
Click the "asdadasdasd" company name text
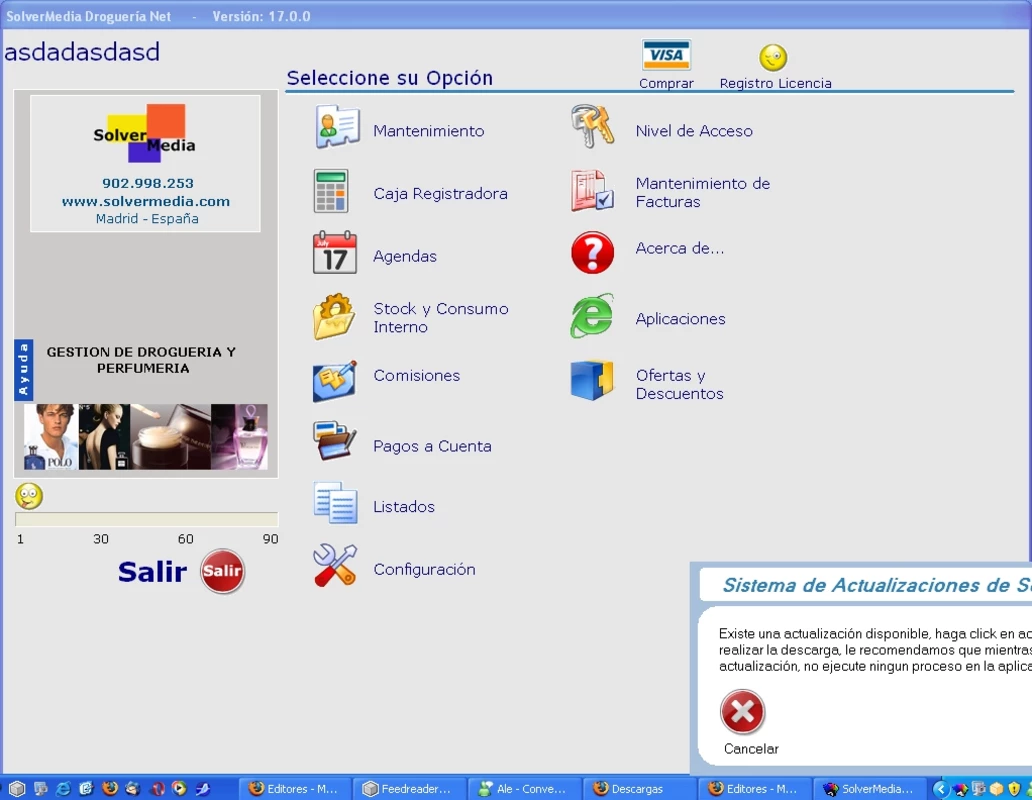pyautogui.click(x=82, y=52)
